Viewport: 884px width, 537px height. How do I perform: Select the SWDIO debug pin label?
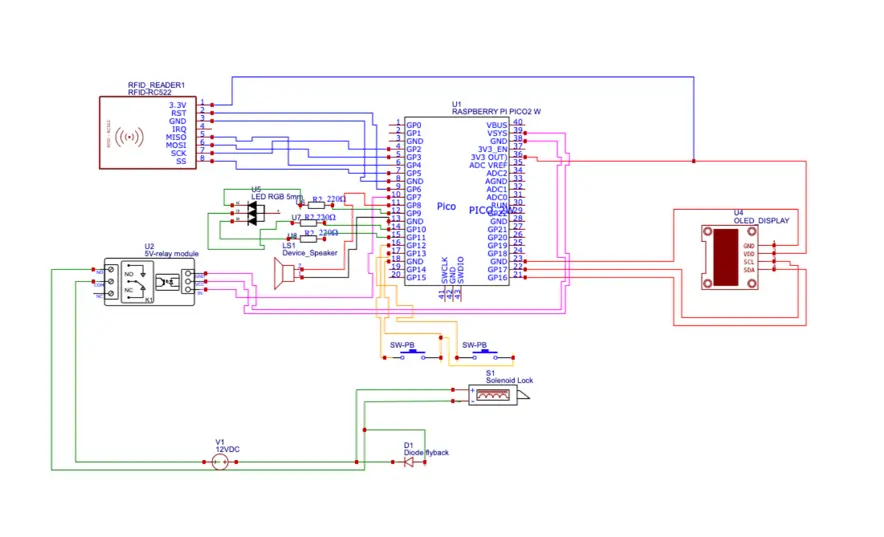coord(461,270)
